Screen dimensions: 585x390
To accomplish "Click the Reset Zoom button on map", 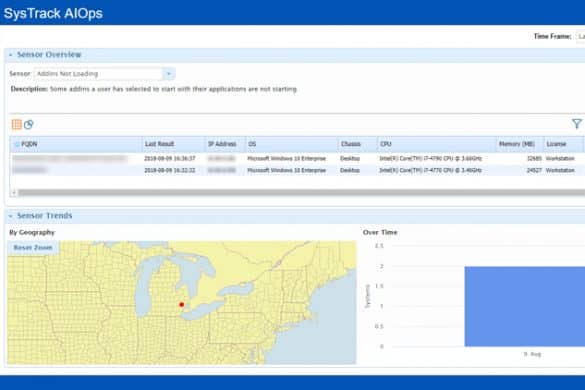I will (33, 248).
